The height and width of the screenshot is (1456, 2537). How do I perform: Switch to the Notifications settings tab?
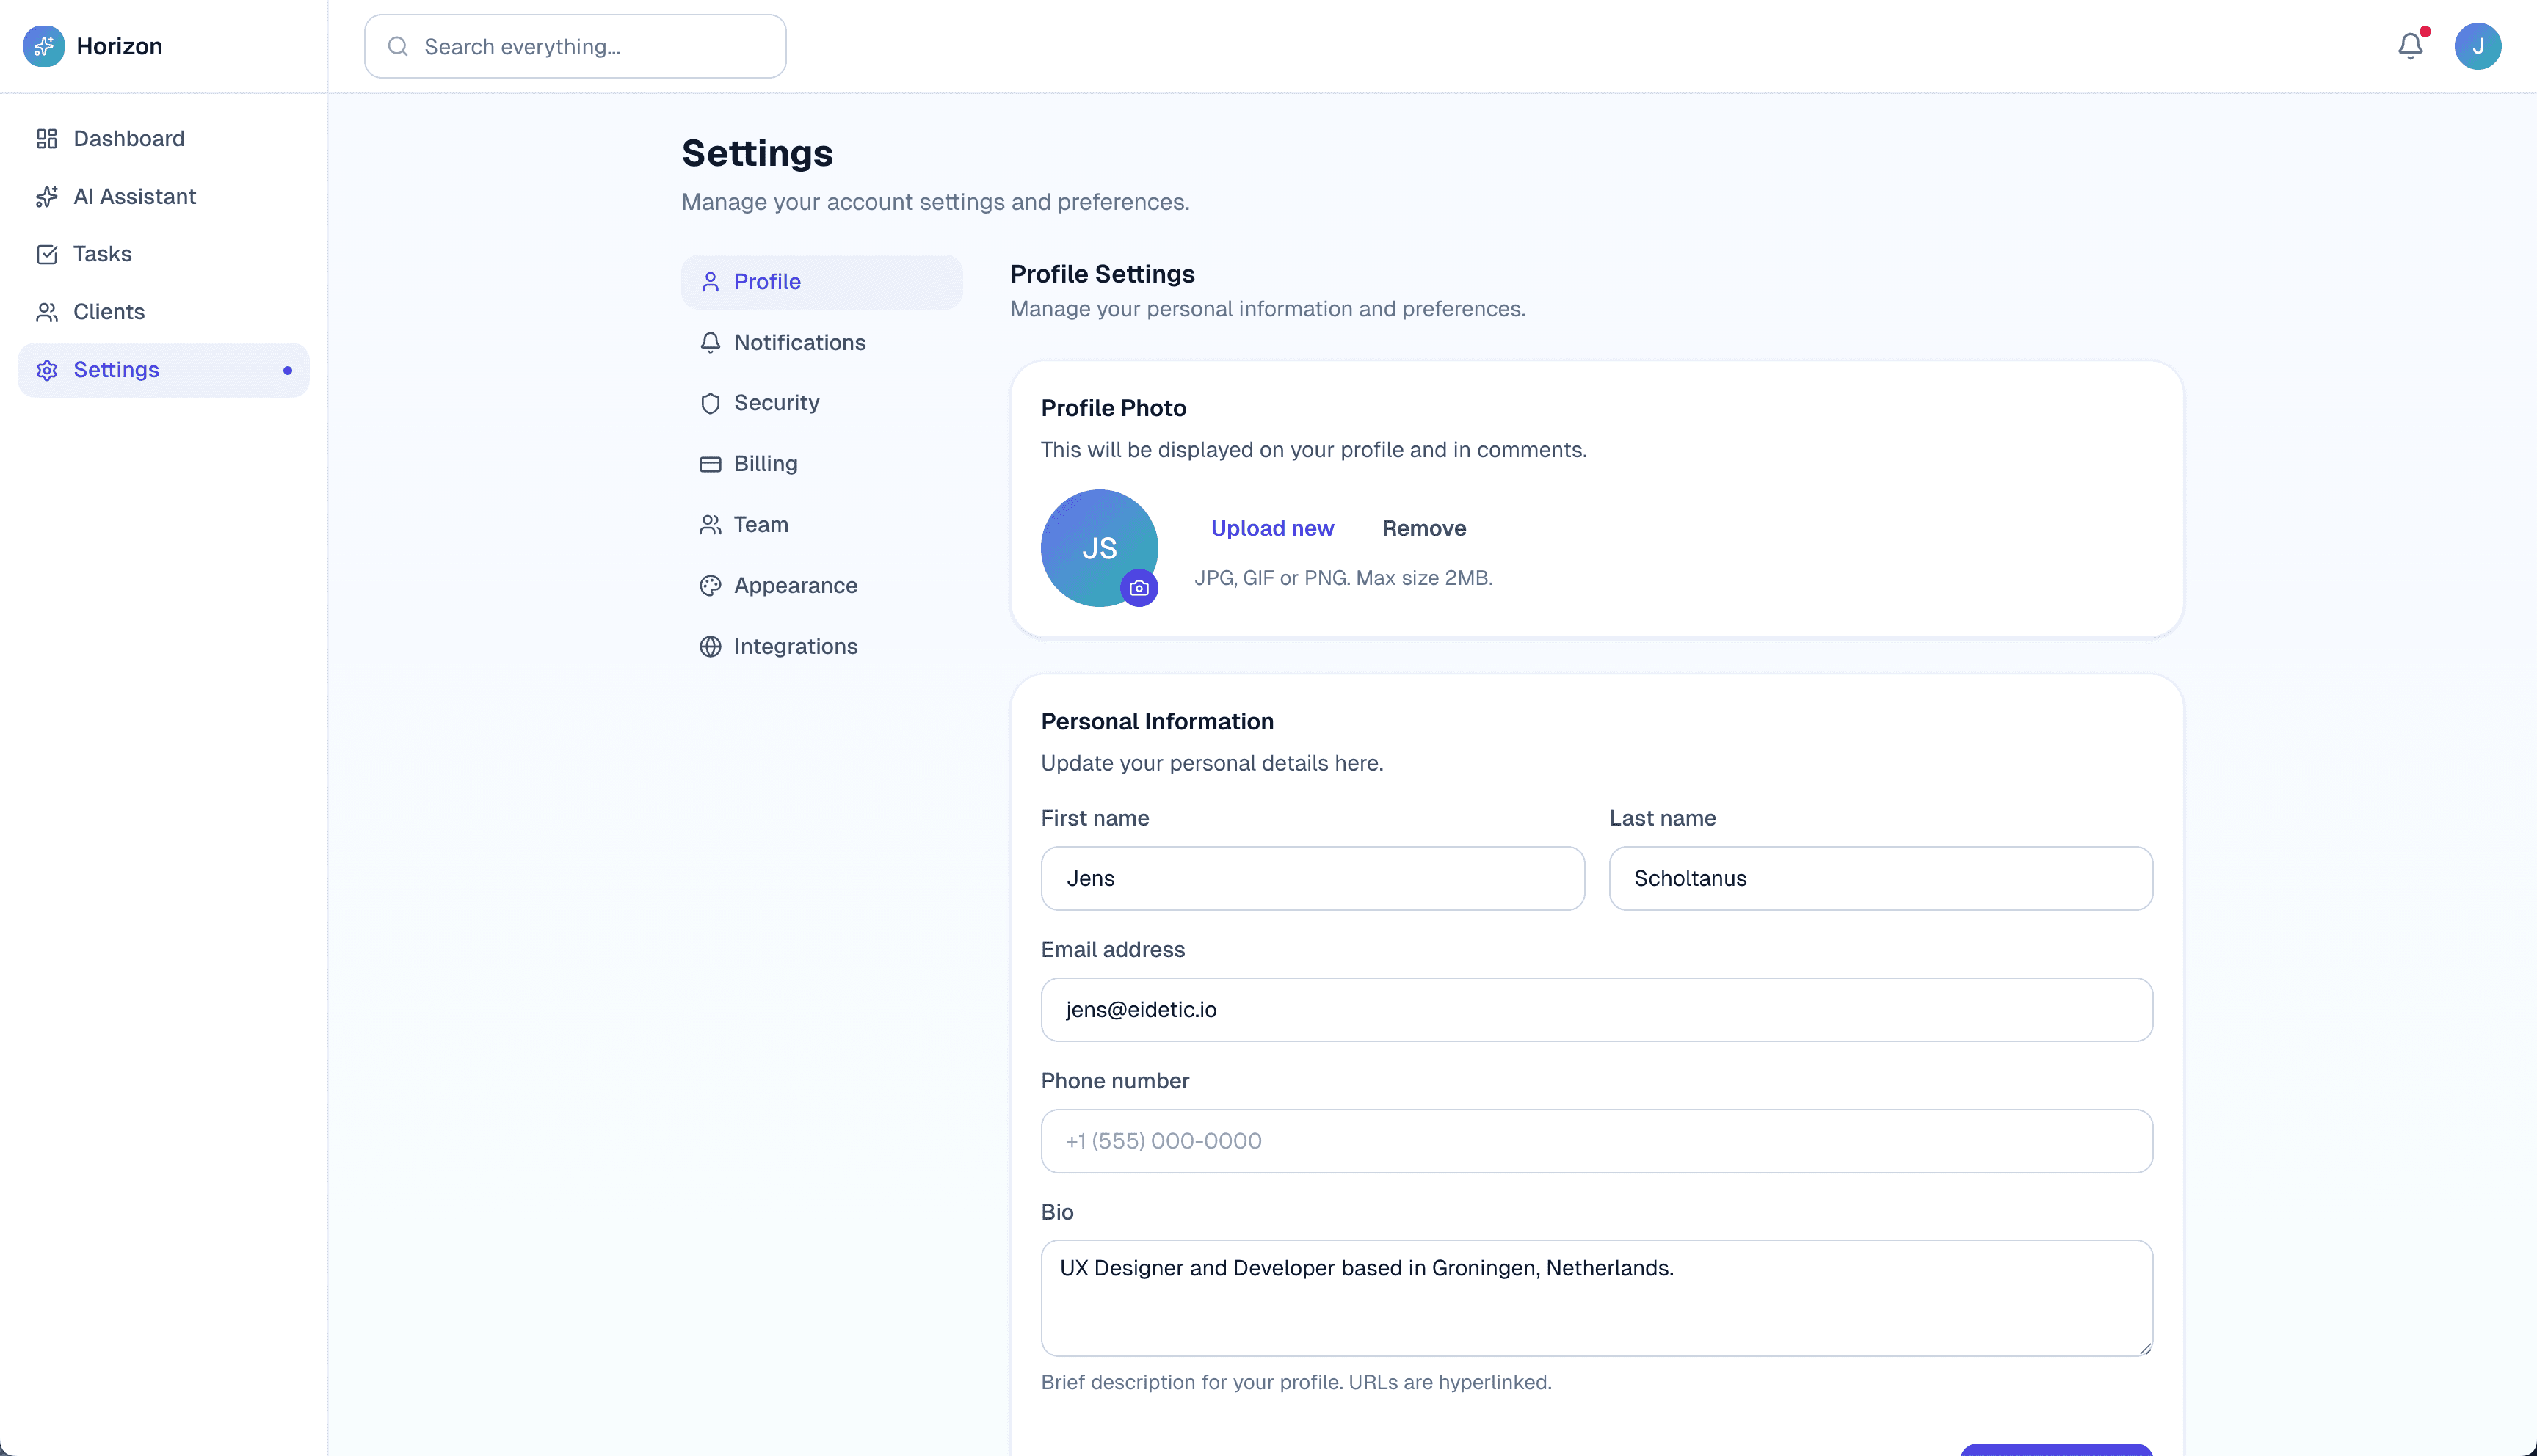click(x=800, y=342)
